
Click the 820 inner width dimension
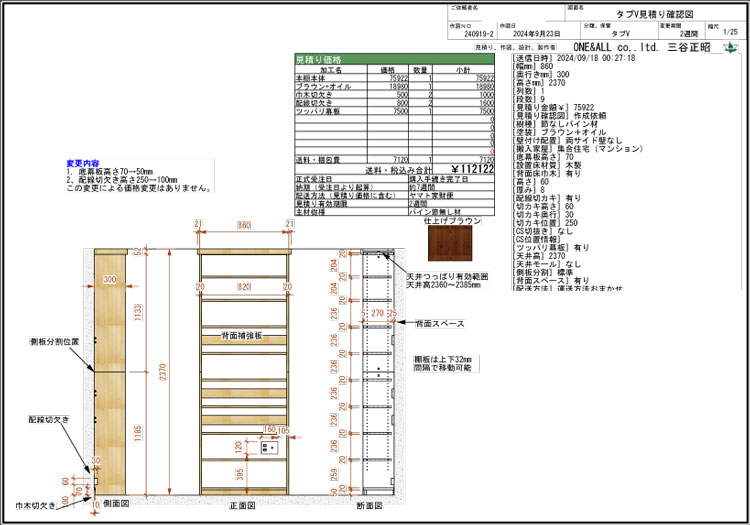click(244, 286)
